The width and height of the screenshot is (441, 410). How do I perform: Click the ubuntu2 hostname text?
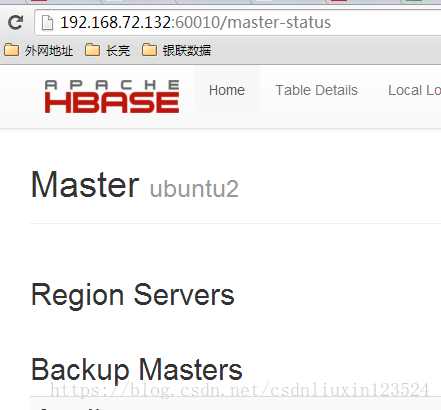coord(194,189)
